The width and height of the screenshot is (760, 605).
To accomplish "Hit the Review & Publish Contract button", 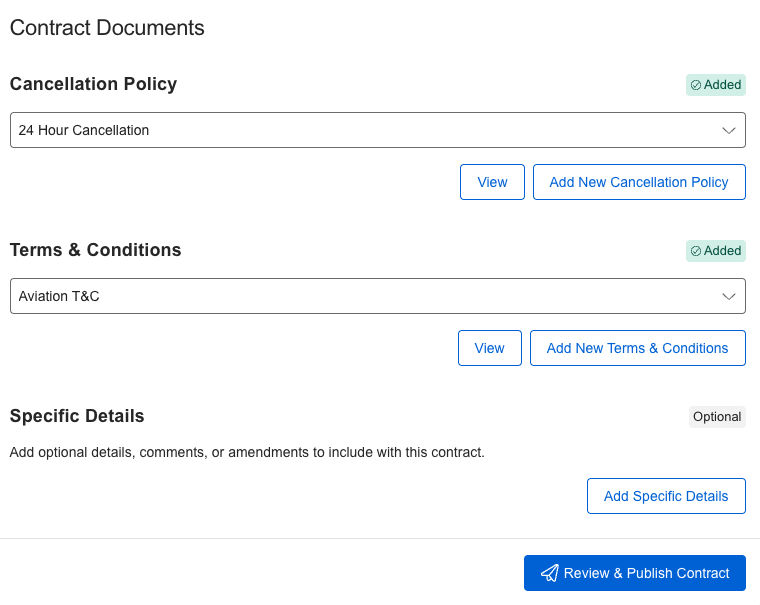I will pyautogui.click(x=635, y=573).
